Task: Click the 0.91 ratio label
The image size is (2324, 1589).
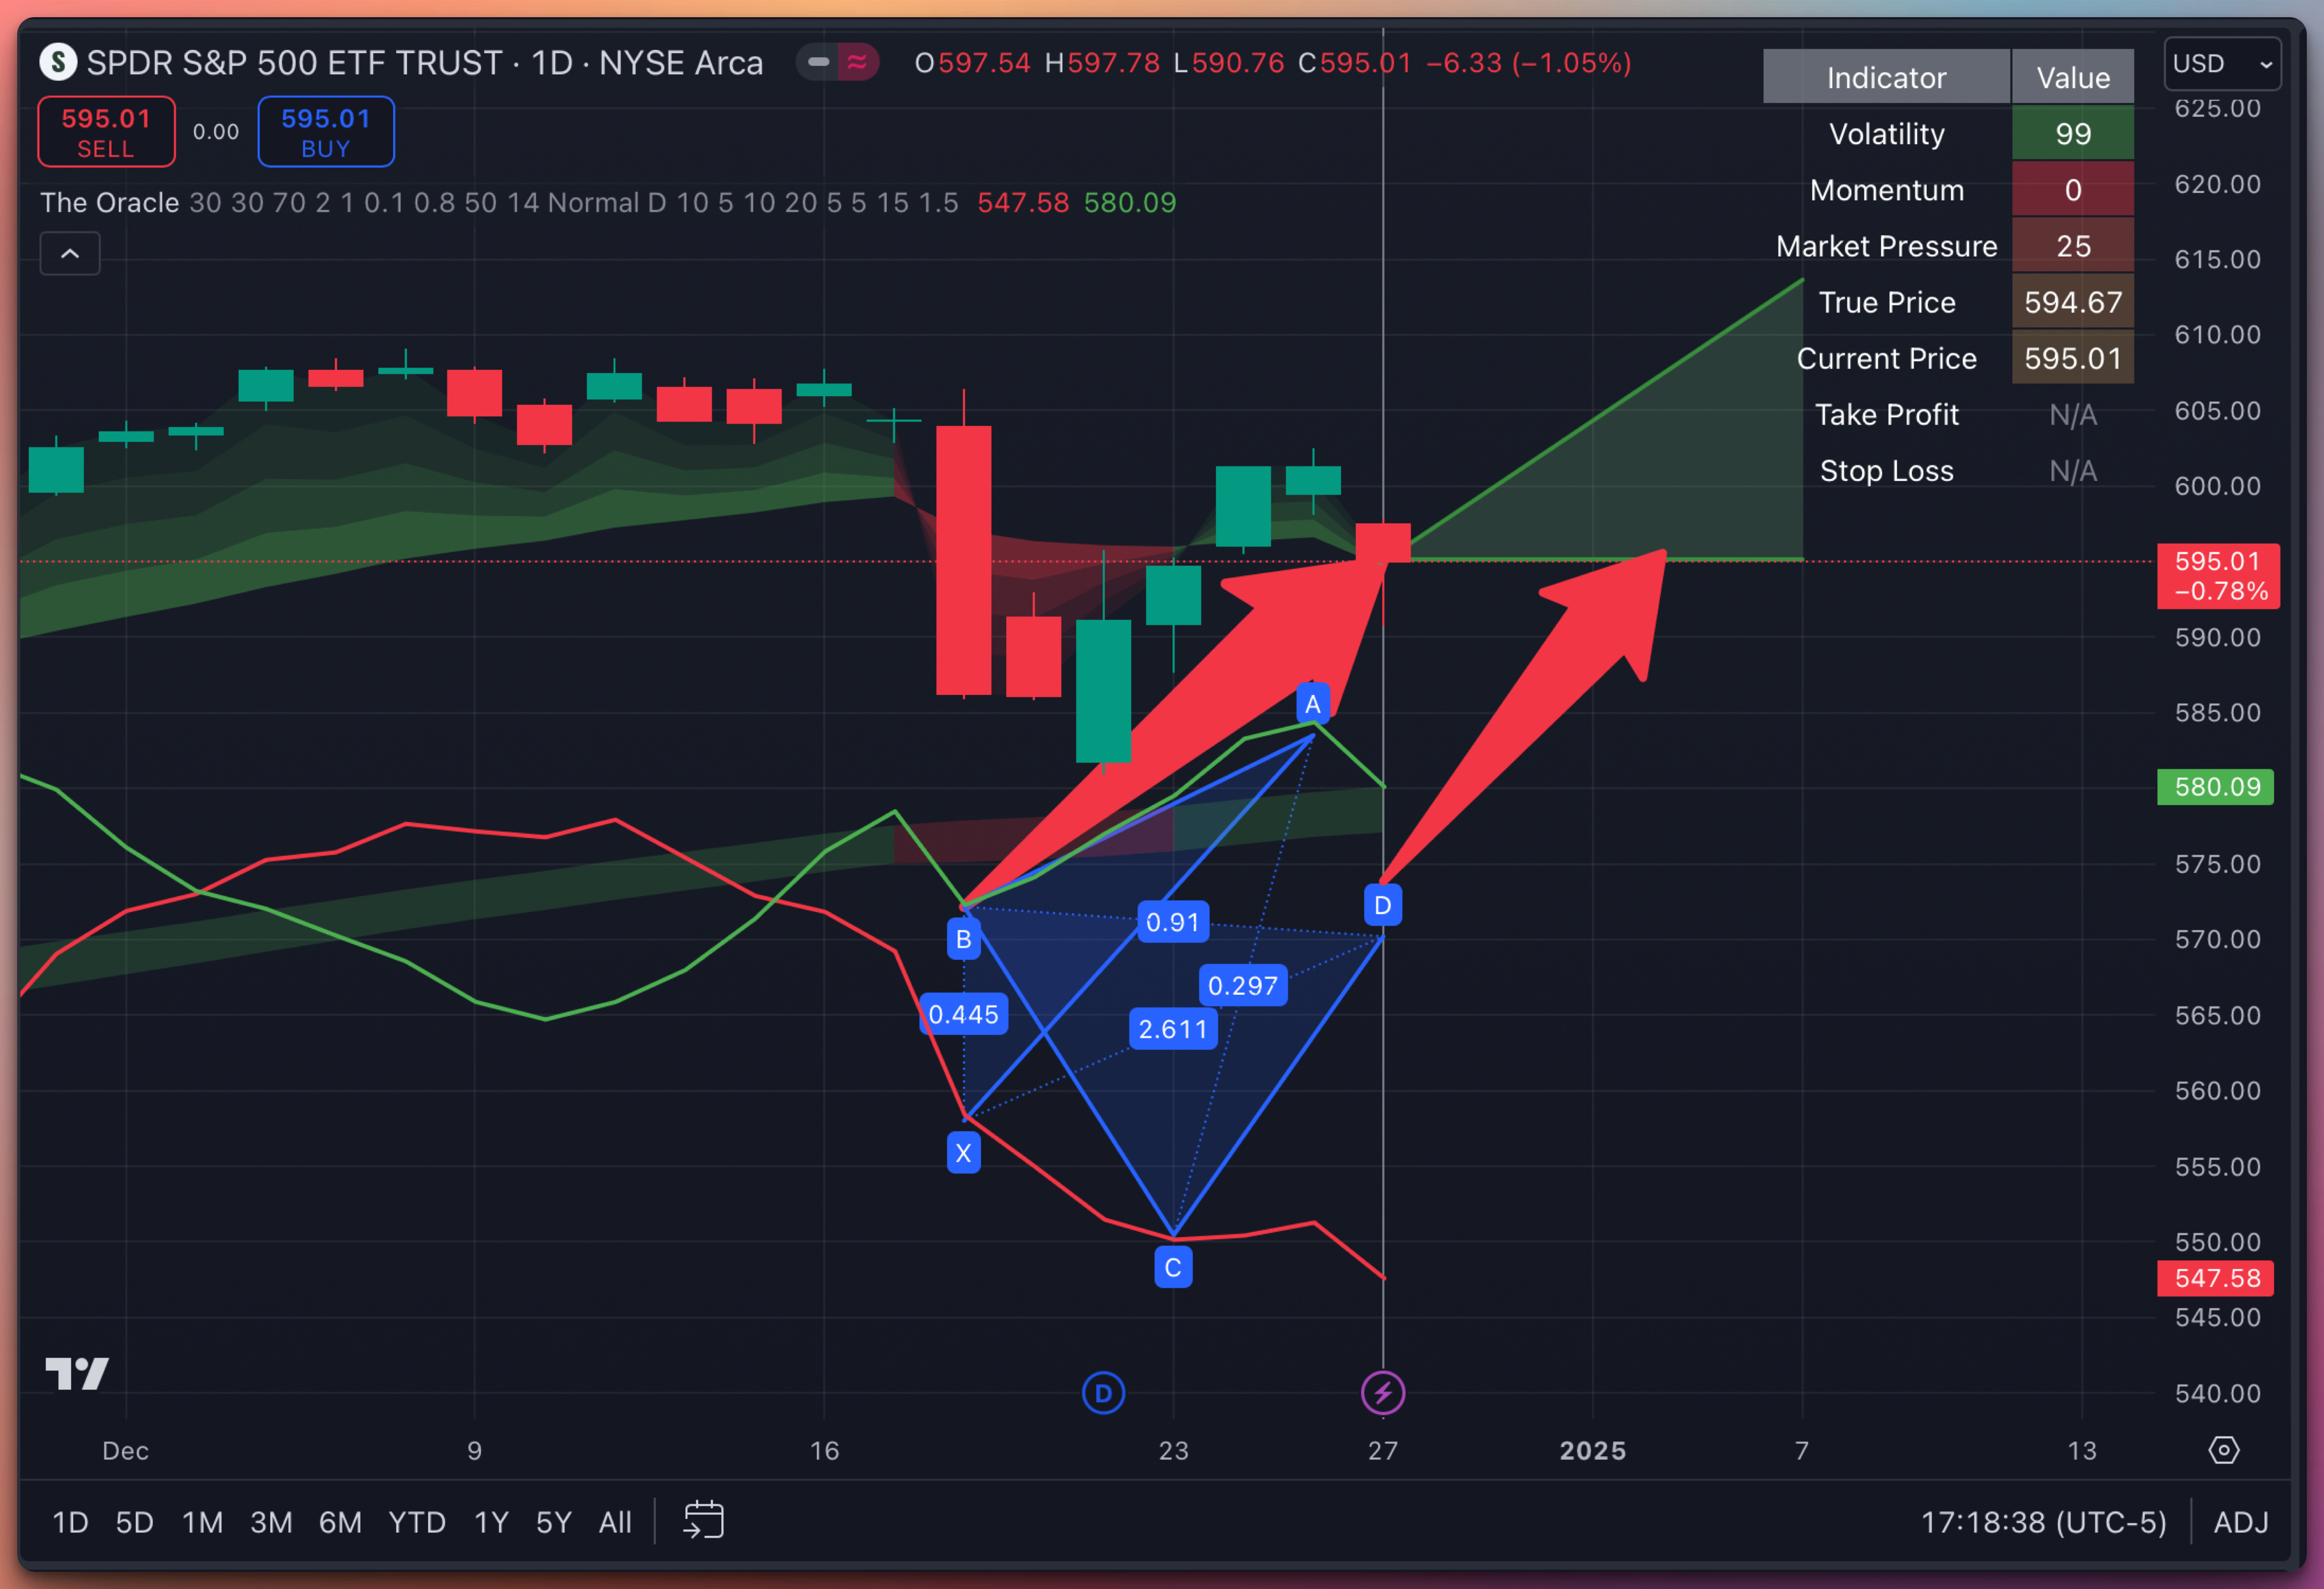Action: coord(1173,922)
